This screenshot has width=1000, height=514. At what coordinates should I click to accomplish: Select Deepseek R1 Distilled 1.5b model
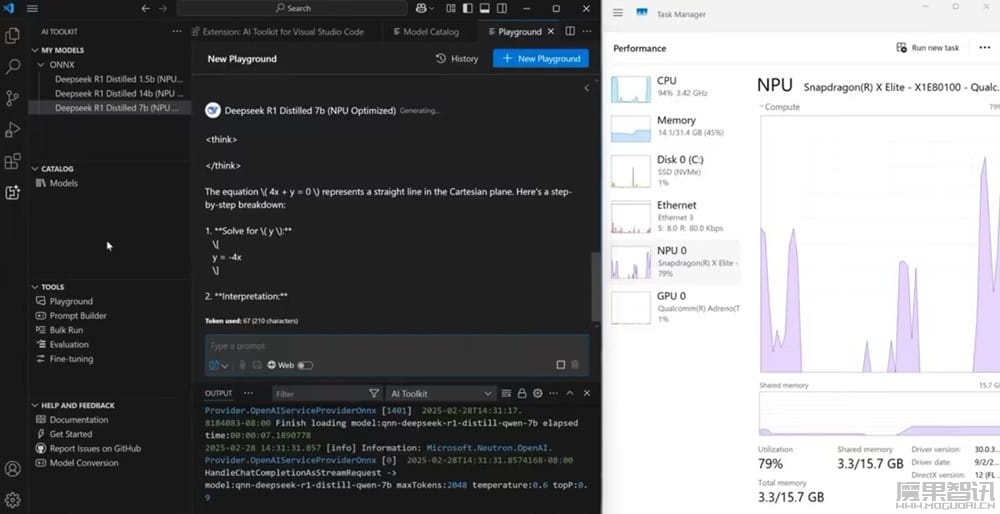click(119, 79)
